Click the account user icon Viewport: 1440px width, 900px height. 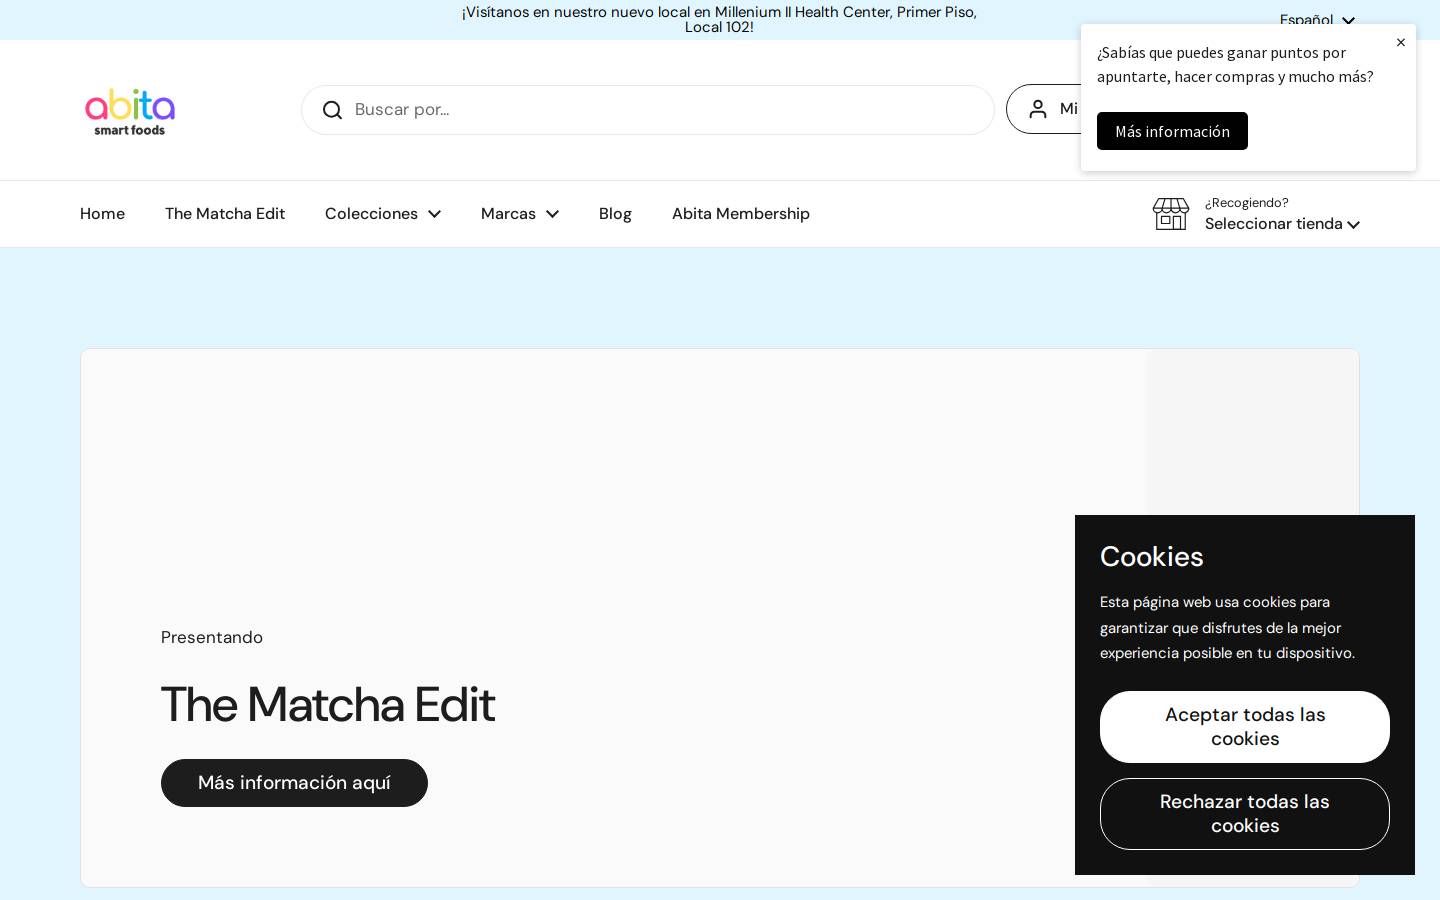(x=1038, y=109)
